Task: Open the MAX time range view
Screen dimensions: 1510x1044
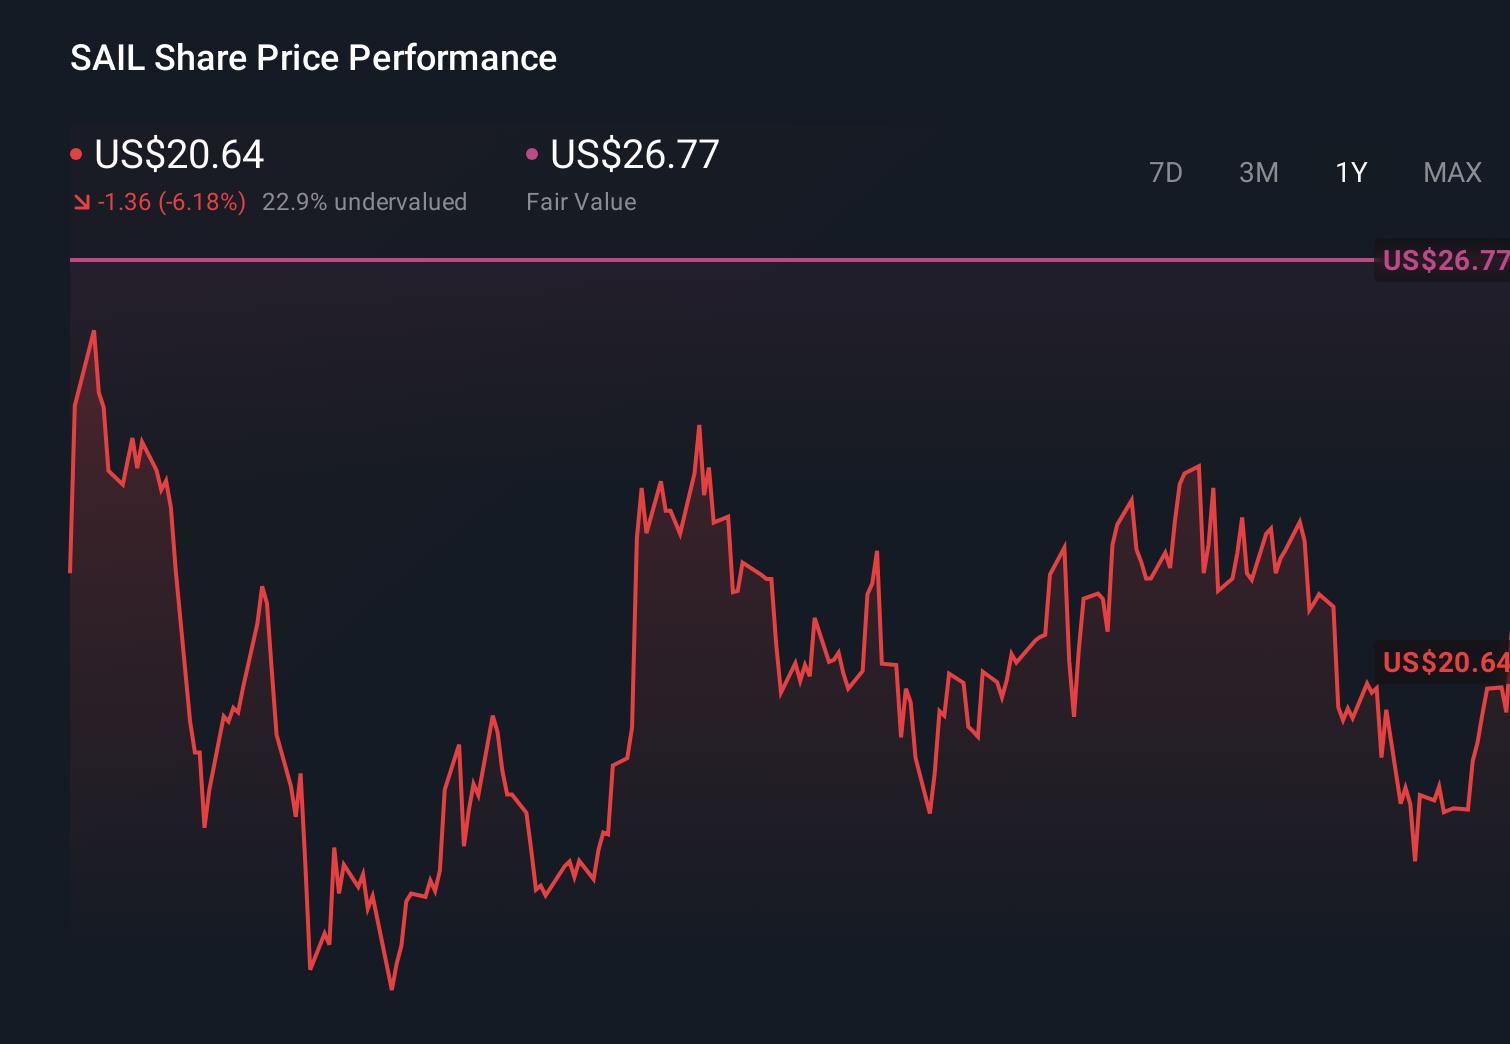Action: (1451, 172)
